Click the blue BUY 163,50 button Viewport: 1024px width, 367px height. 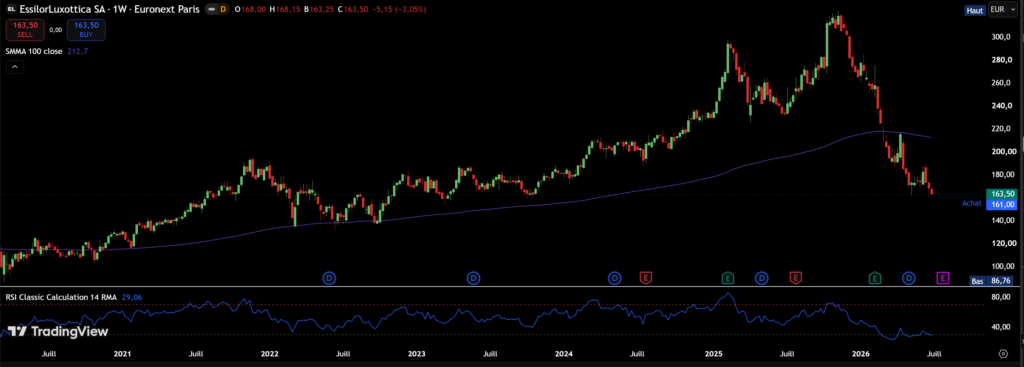pyautogui.click(x=86, y=29)
